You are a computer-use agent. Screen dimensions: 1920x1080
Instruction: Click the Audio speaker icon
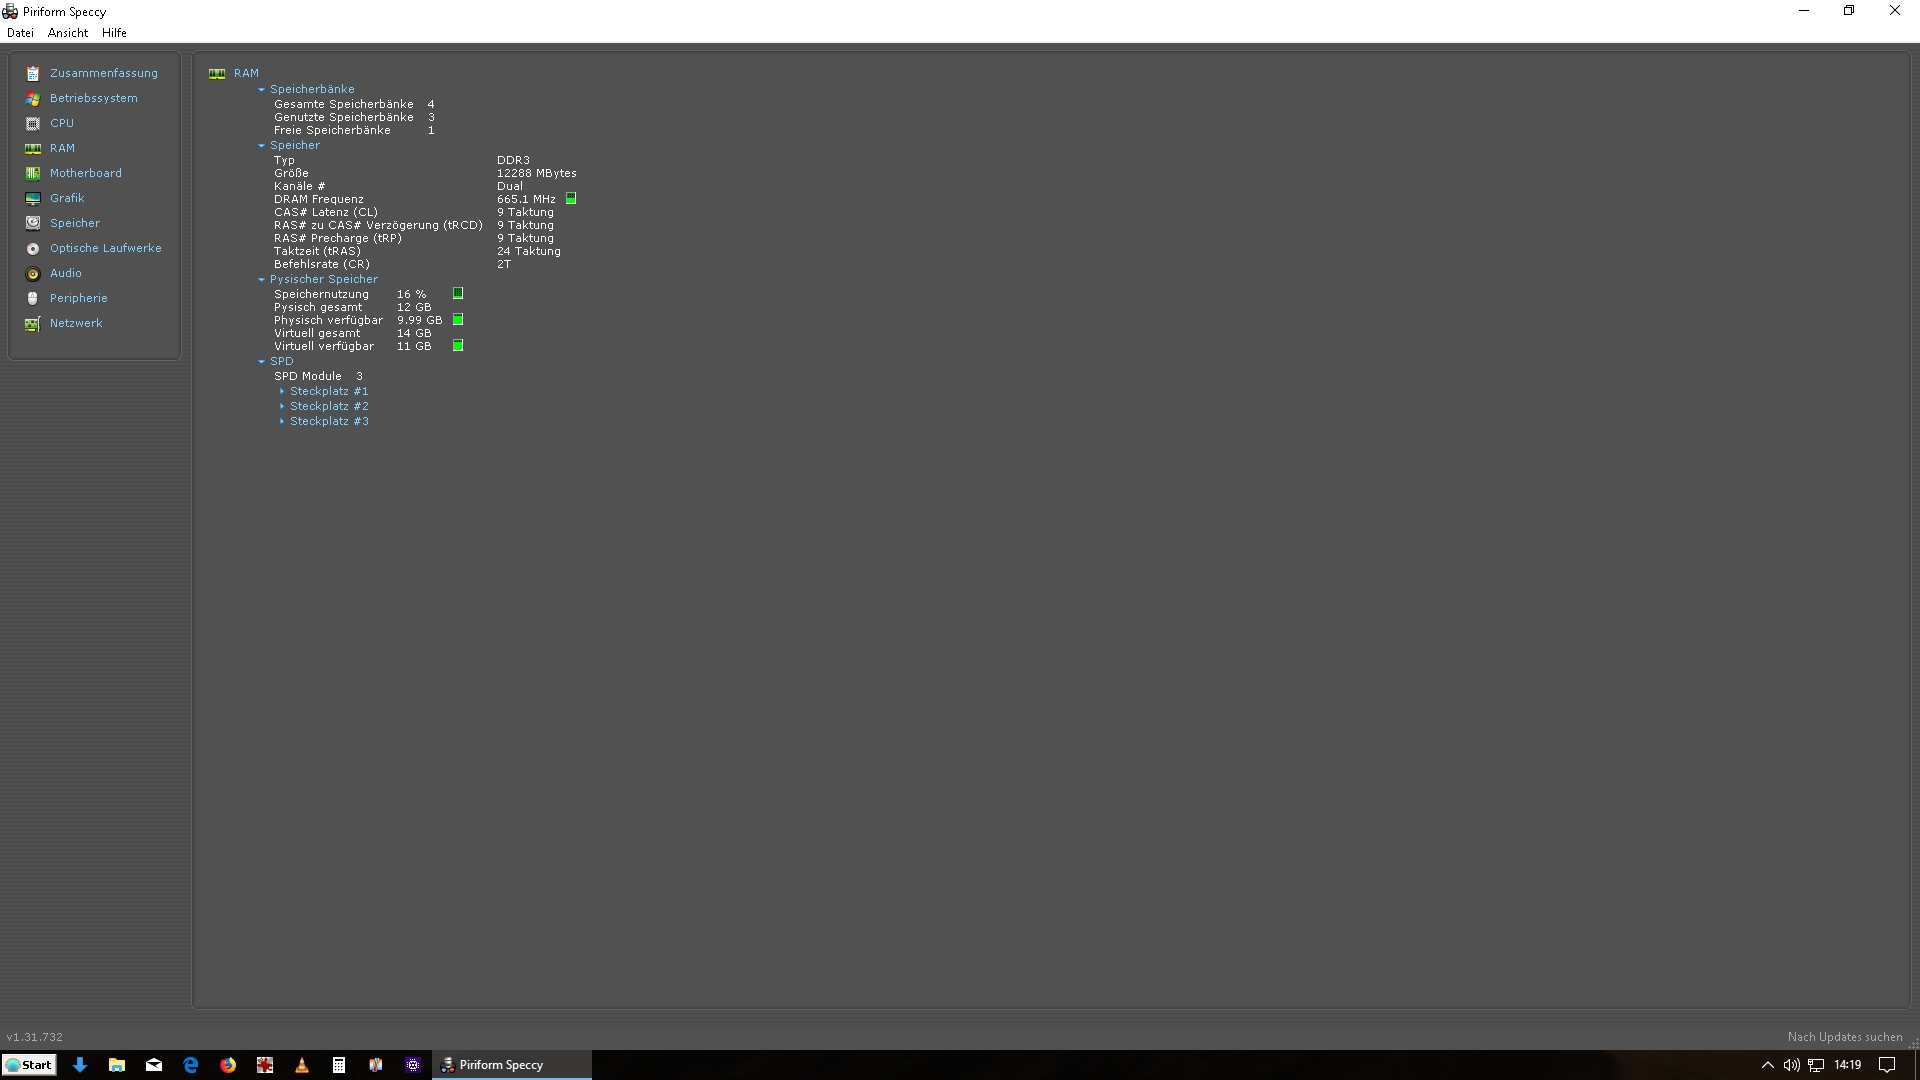pyautogui.click(x=33, y=274)
